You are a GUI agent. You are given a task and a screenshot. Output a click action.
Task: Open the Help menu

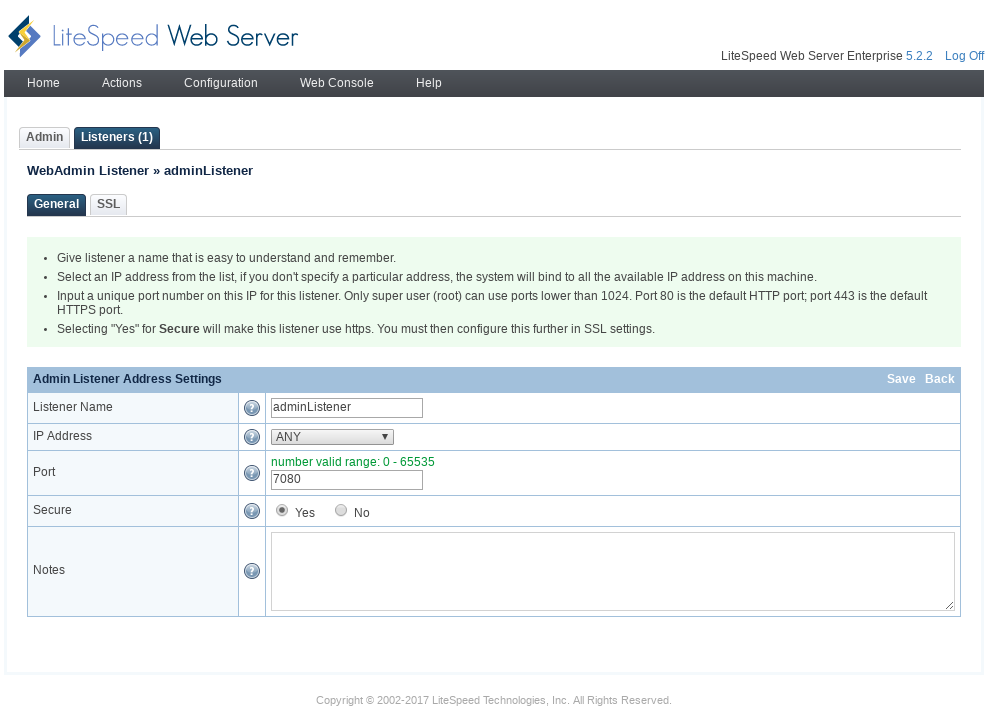[x=428, y=83]
